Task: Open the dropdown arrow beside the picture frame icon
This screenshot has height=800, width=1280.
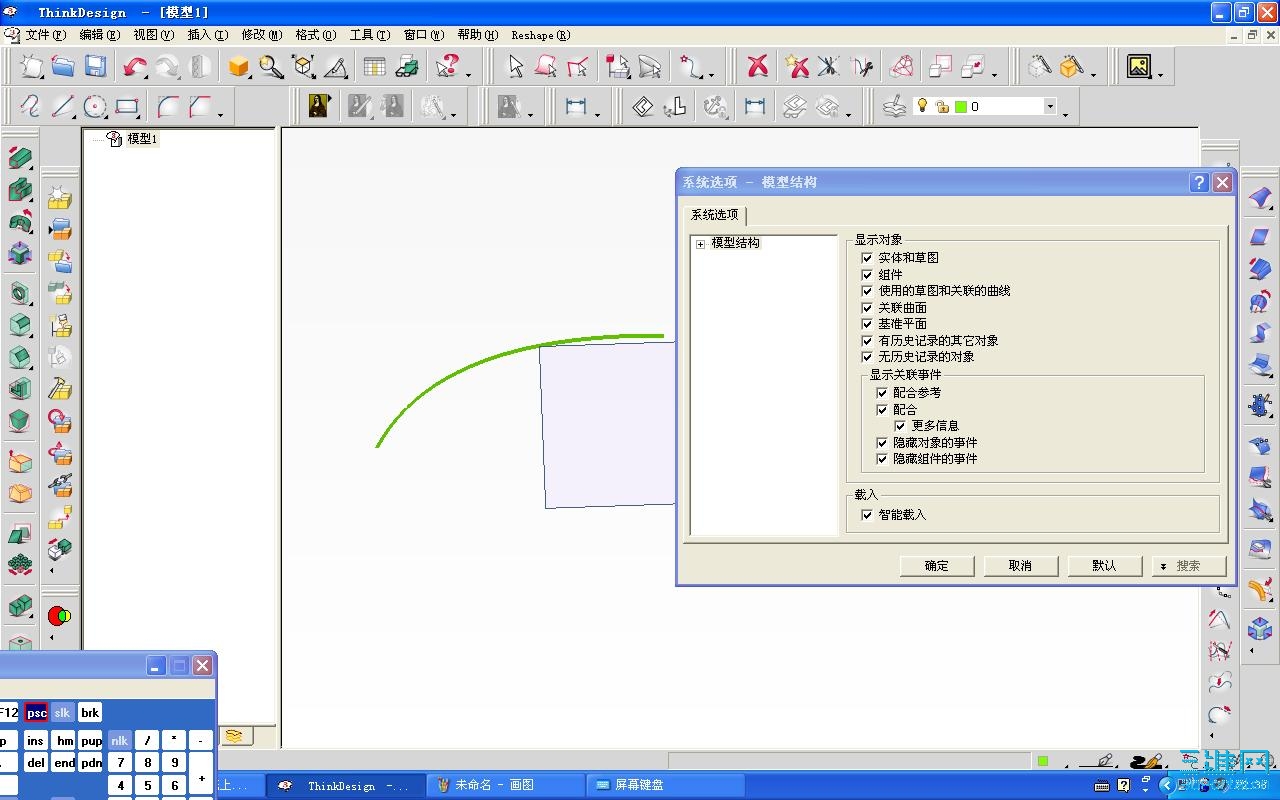Action: click(1160, 73)
